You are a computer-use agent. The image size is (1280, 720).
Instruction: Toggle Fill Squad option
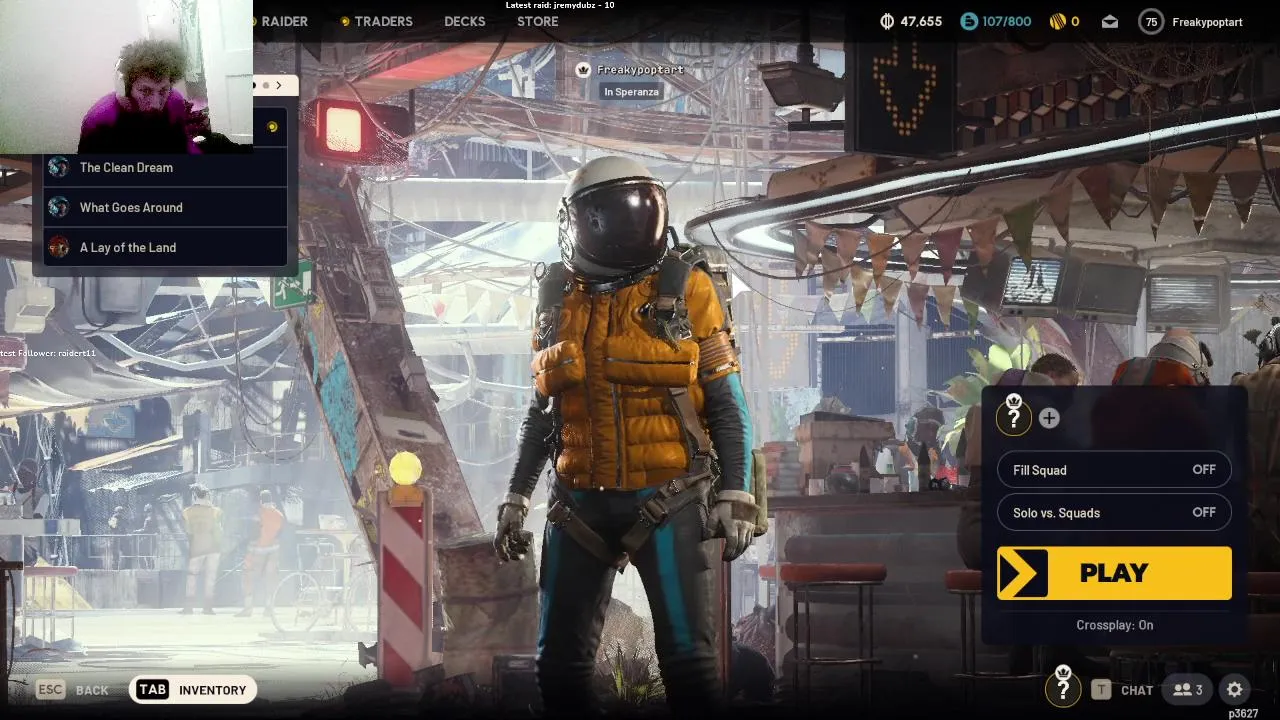tap(1114, 470)
